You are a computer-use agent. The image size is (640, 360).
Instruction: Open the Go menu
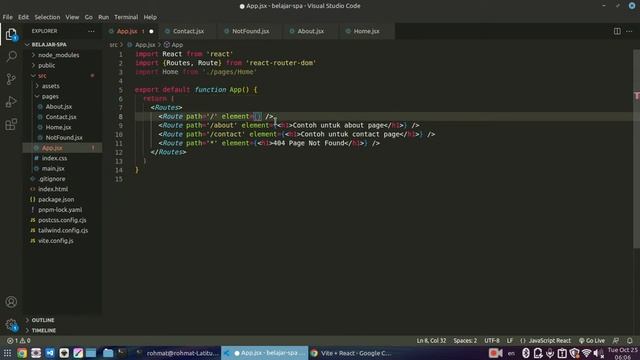89,17
